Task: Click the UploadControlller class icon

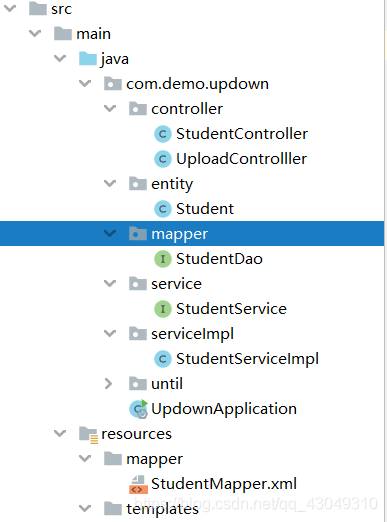Action: [163, 159]
